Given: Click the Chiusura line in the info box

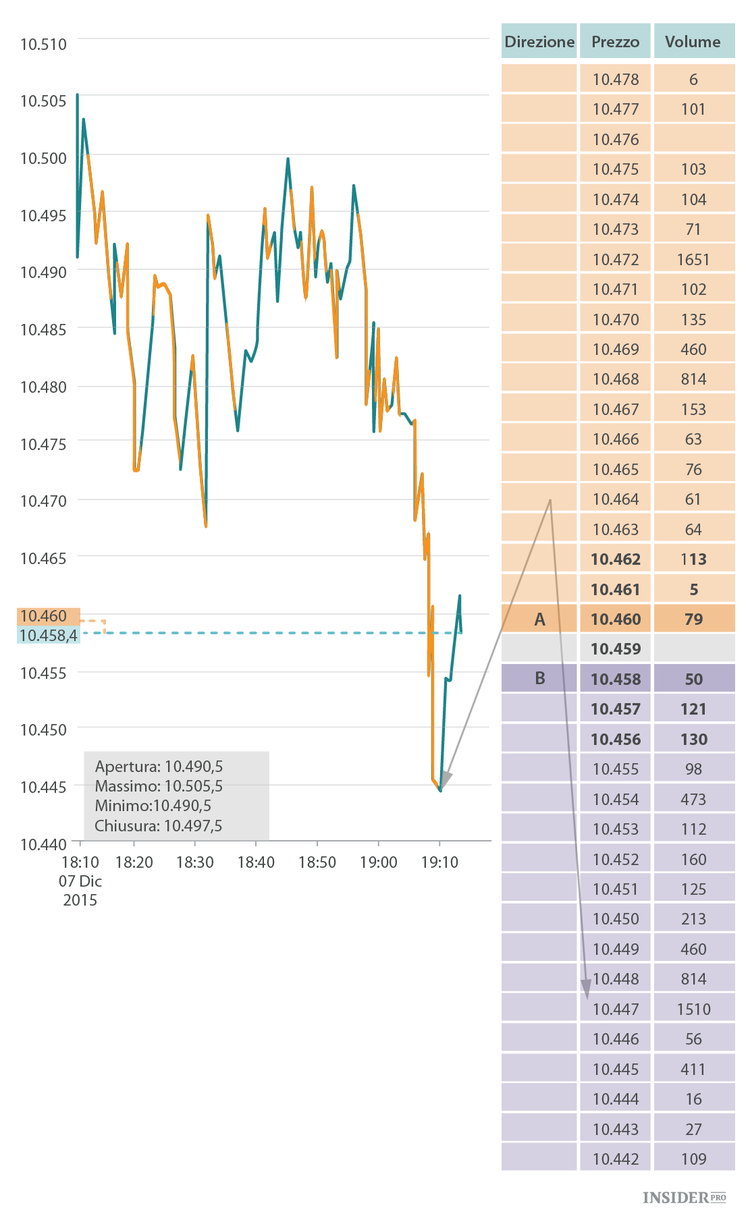Looking at the screenshot, I should (158, 825).
